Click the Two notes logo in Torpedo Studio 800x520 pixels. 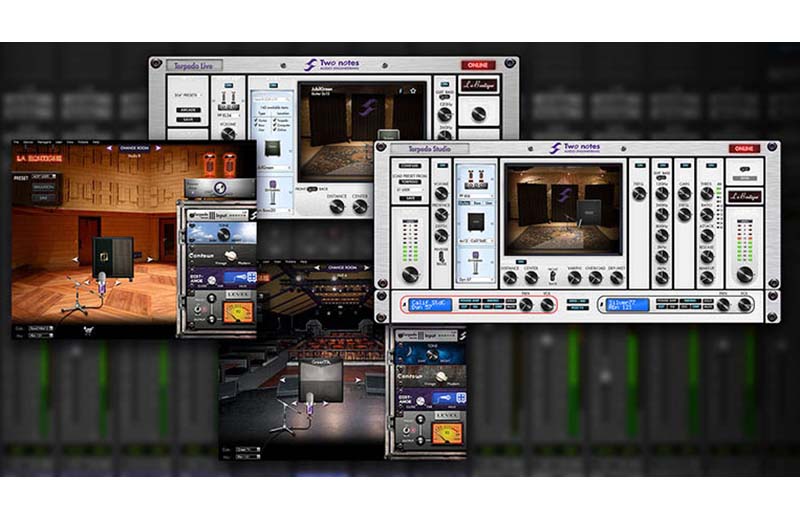coord(575,148)
